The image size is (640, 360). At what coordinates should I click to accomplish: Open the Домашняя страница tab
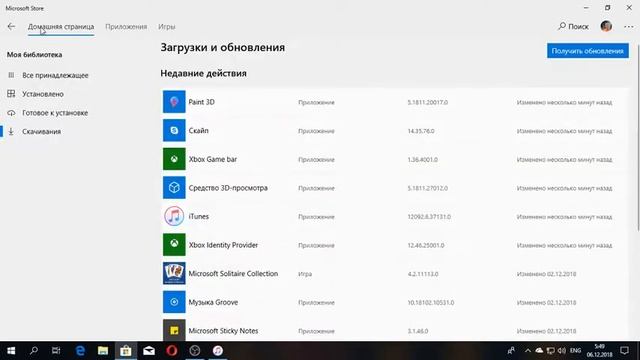click(61, 27)
